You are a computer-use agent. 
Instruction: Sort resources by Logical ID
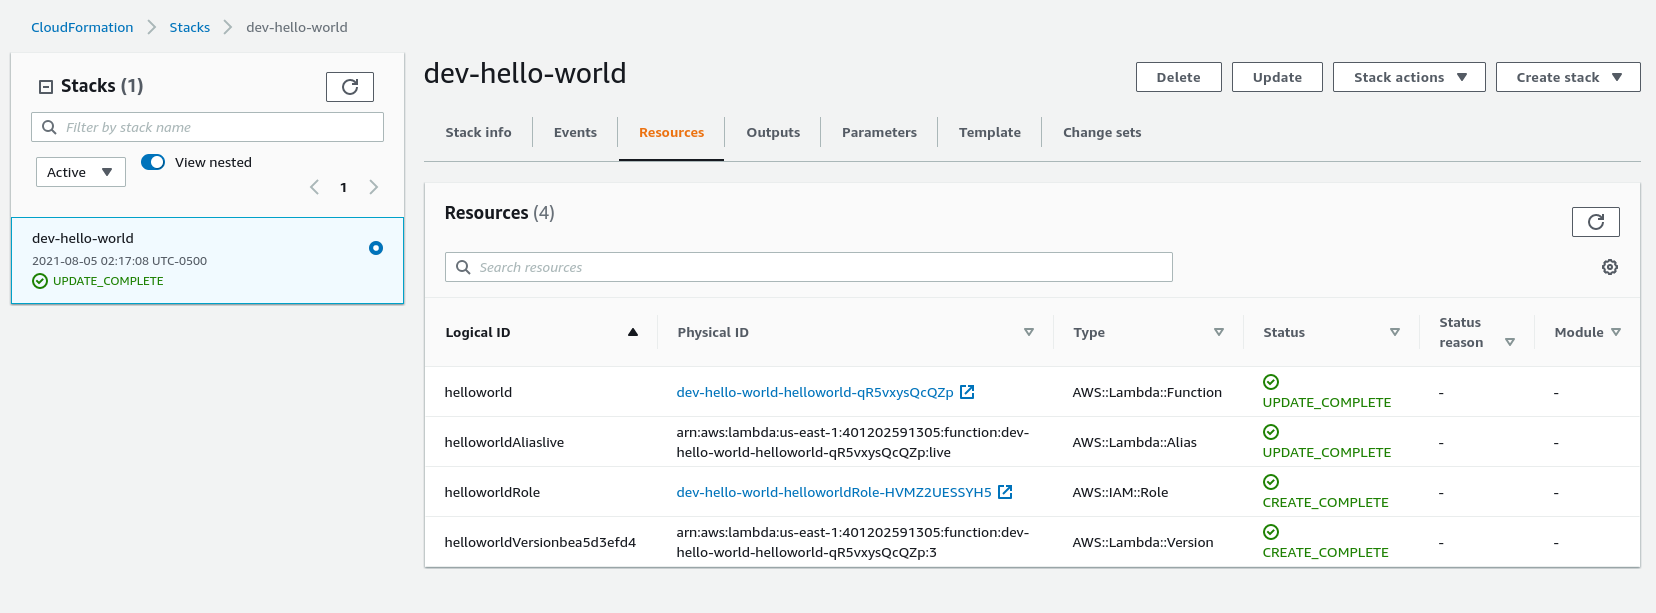pyautogui.click(x=632, y=332)
